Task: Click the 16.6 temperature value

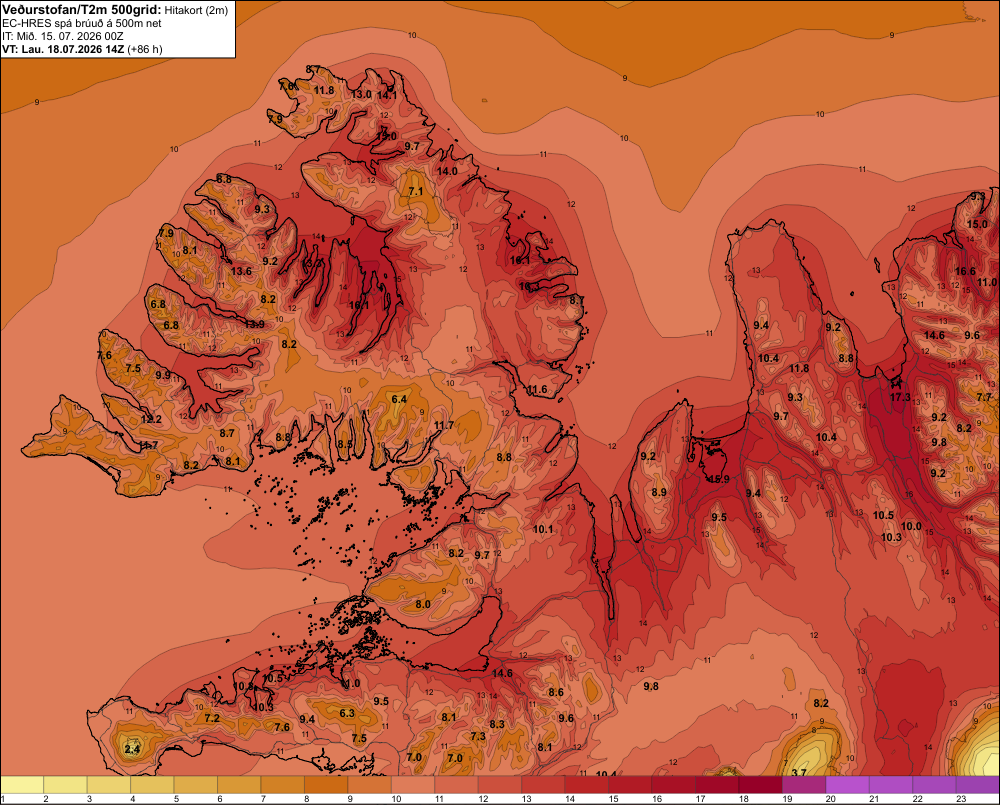Action: click(x=965, y=271)
